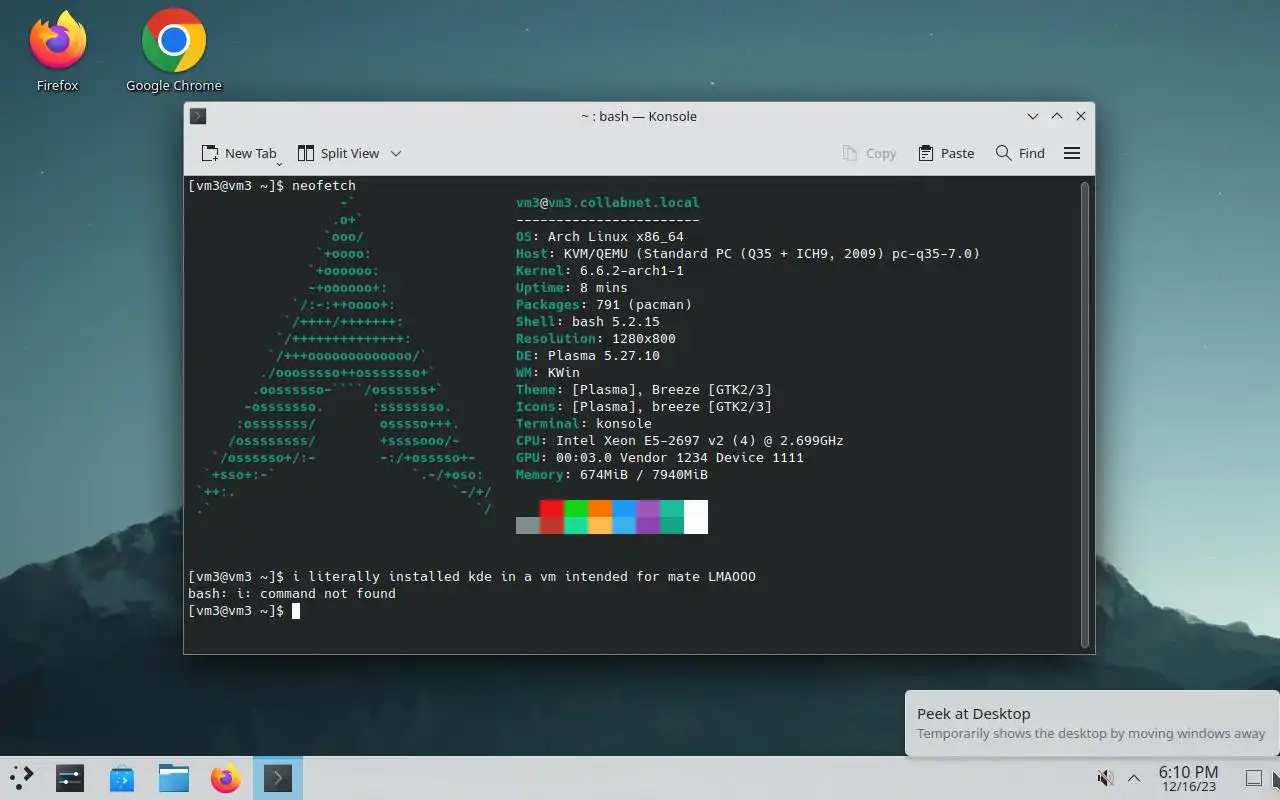1280x800 pixels.
Task: Click the '6.6.2-arch1-1' kernel version text
Action: (632, 270)
